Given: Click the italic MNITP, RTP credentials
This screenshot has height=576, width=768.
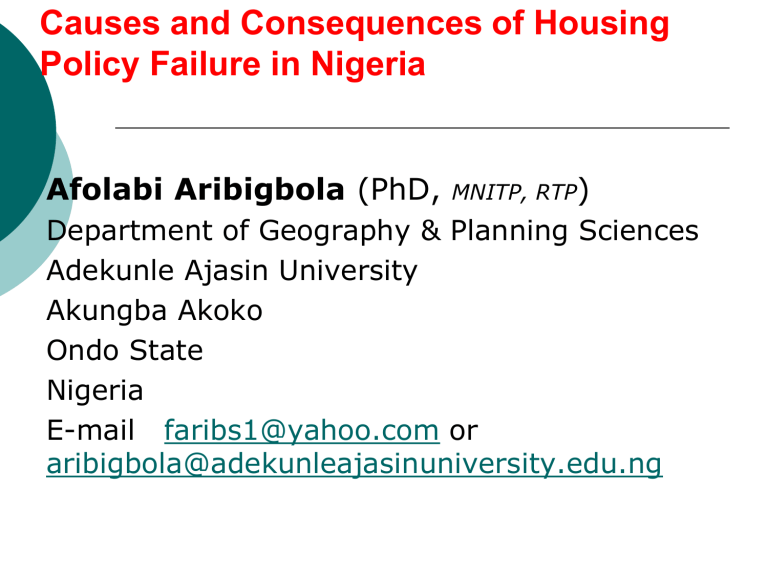Looking at the screenshot, I should (x=514, y=192).
